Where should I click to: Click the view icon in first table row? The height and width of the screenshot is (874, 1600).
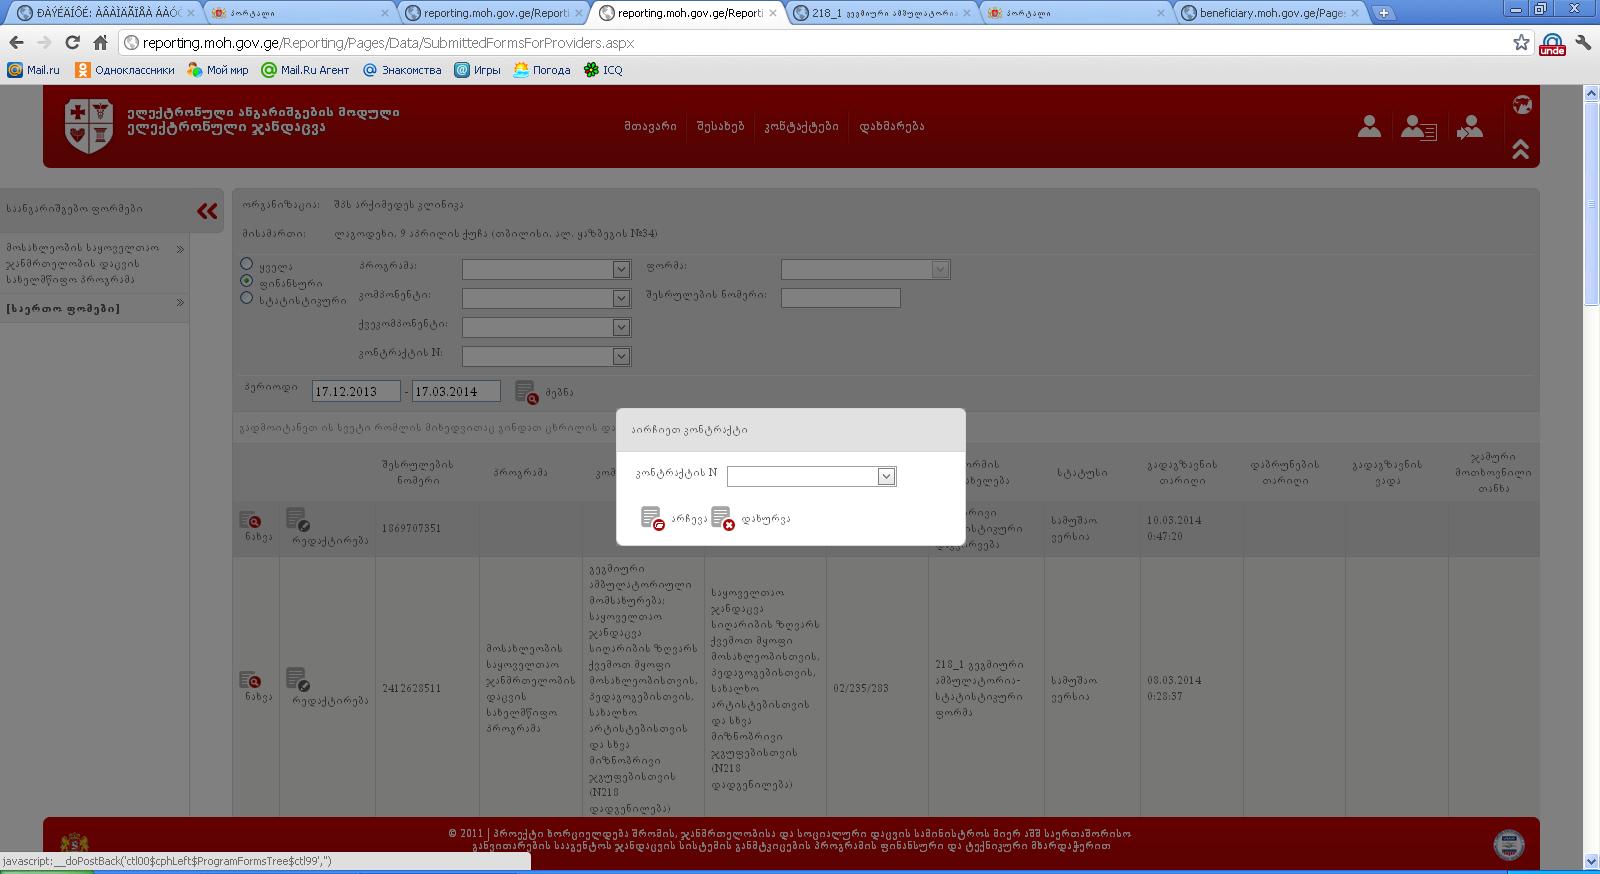click(x=250, y=520)
